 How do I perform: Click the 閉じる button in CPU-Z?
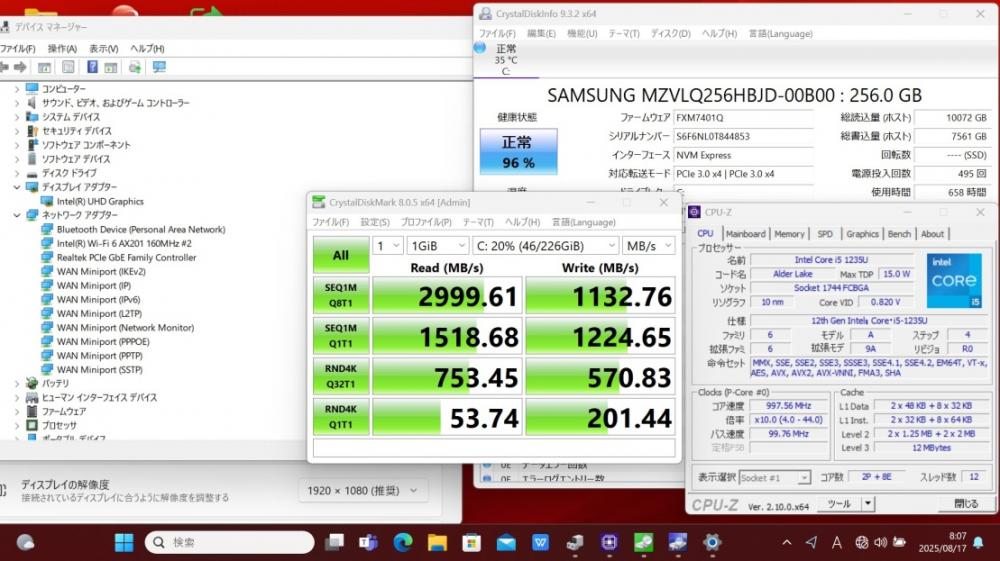pyautogui.click(x=966, y=504)
